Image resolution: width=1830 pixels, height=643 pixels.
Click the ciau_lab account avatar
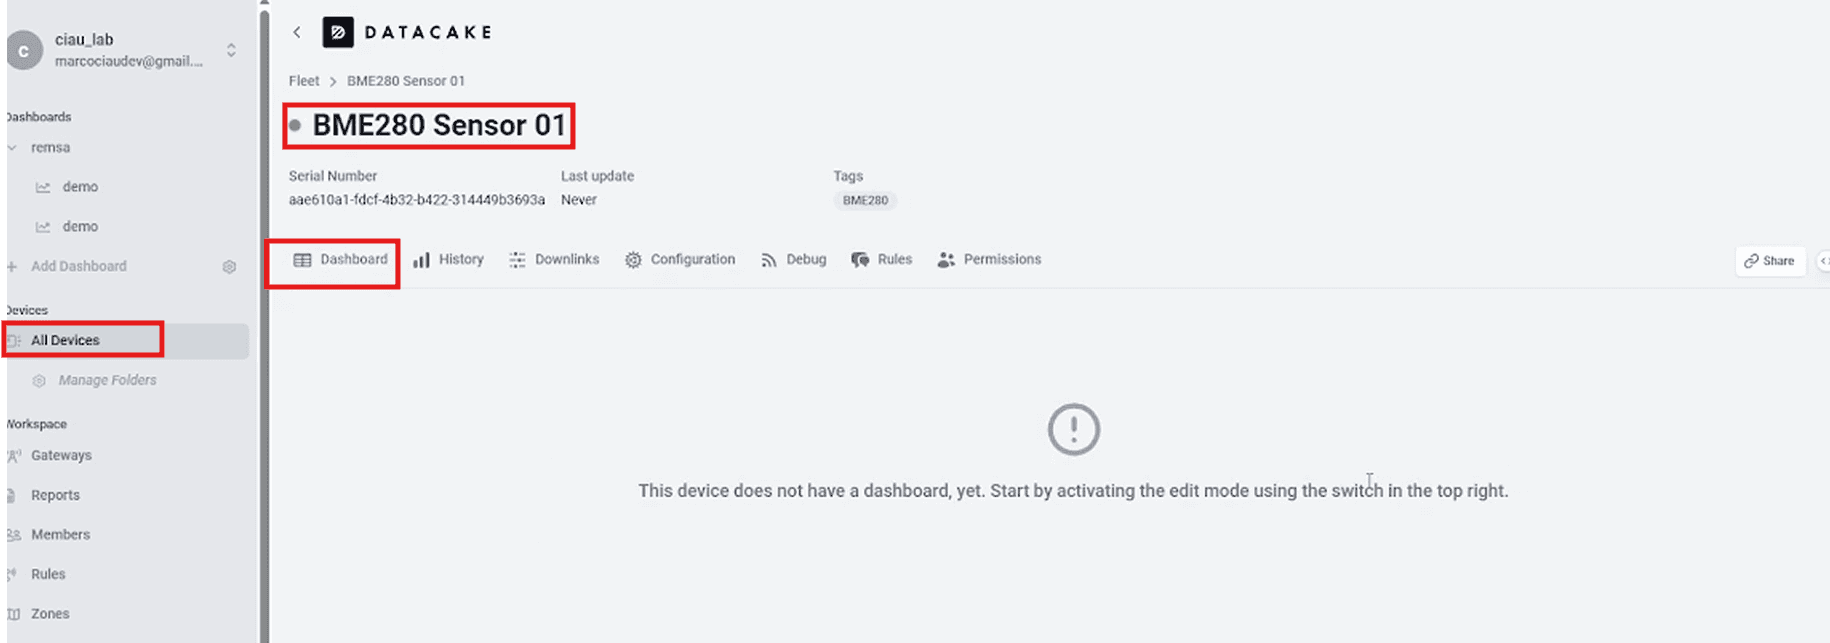tap(24, 50)
